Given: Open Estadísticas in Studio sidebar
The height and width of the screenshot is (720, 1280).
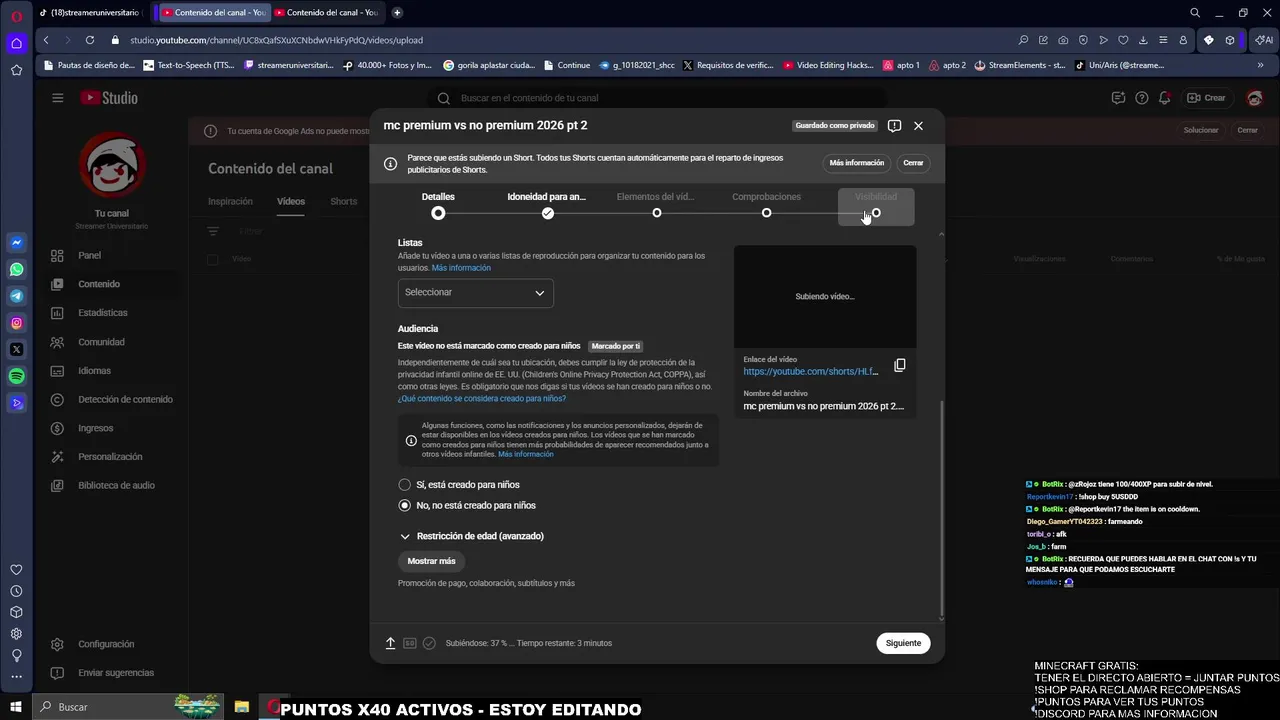Looking at the screenshot, I should (102, 313).
